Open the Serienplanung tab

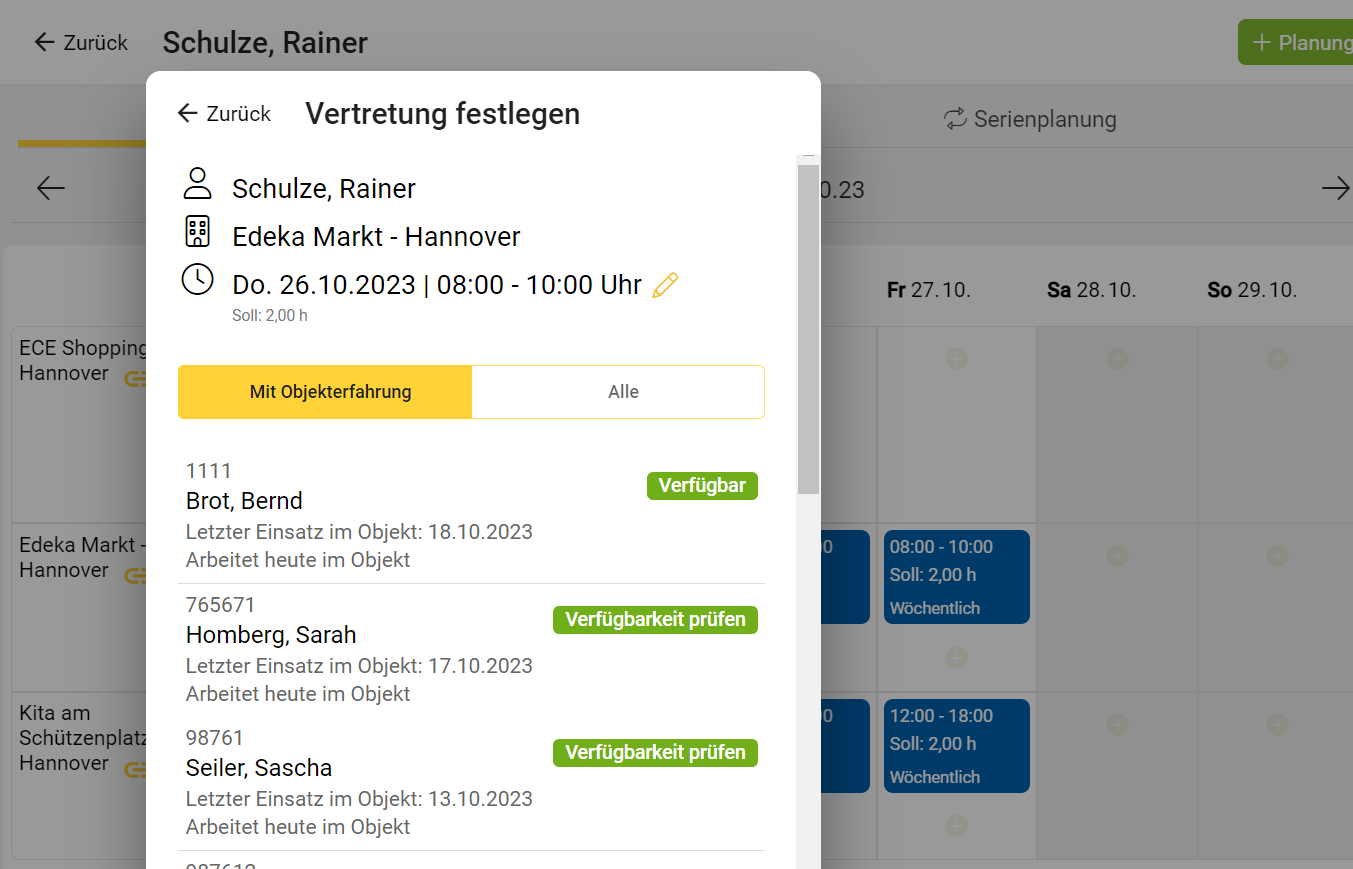point(1030,119)
